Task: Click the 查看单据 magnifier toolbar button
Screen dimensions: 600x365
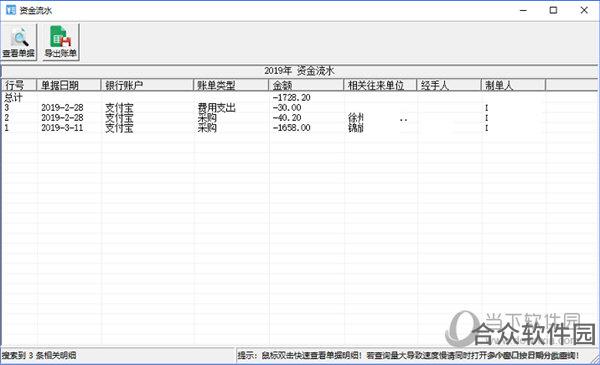Action: click(x=19, y=41)
